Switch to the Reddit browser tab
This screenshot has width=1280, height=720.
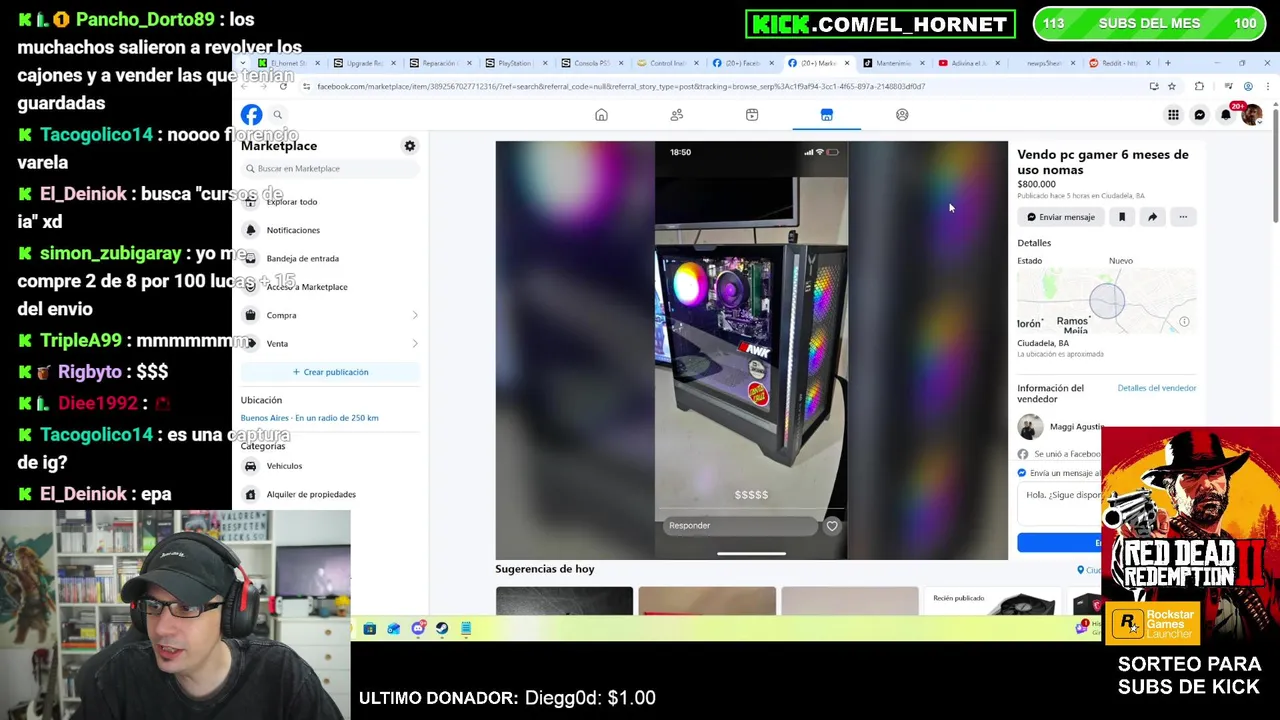1118,63
